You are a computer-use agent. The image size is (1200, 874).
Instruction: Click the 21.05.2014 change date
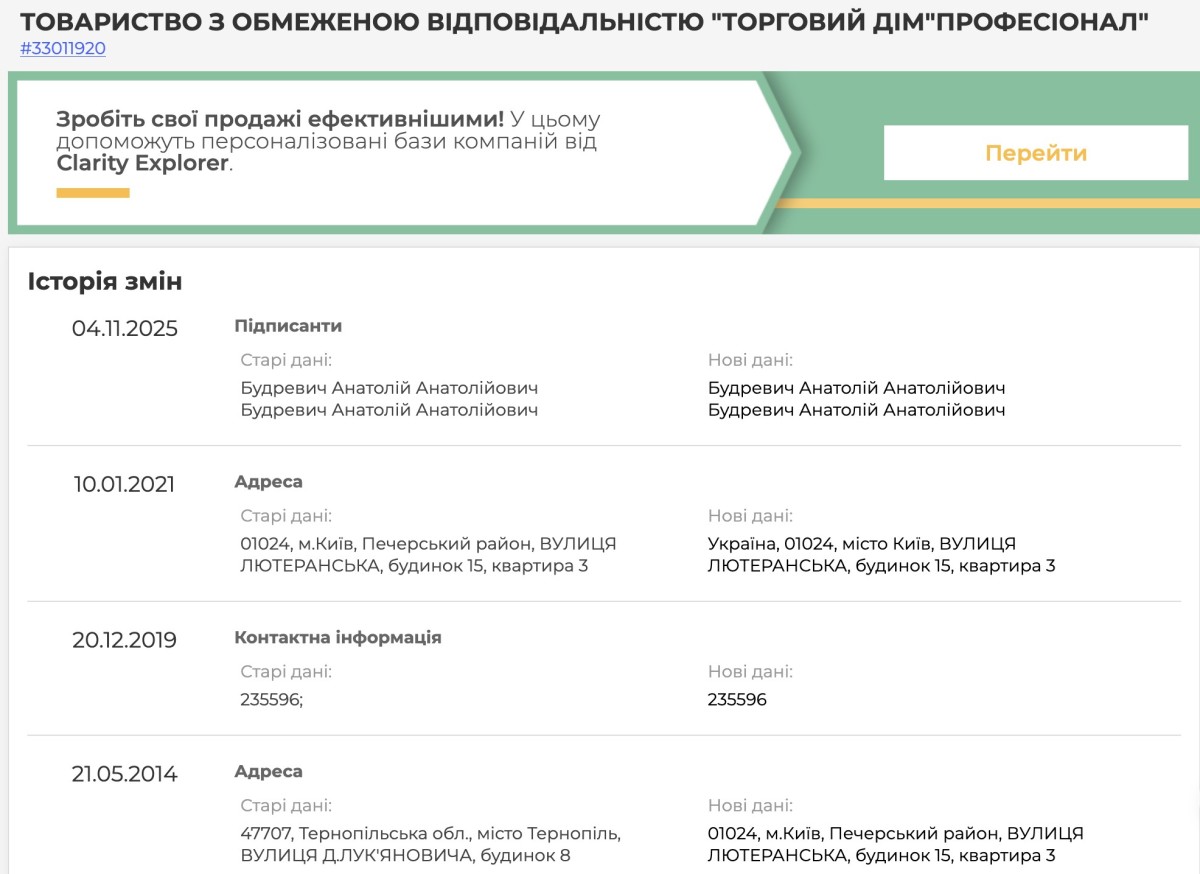tap(125, 774)
